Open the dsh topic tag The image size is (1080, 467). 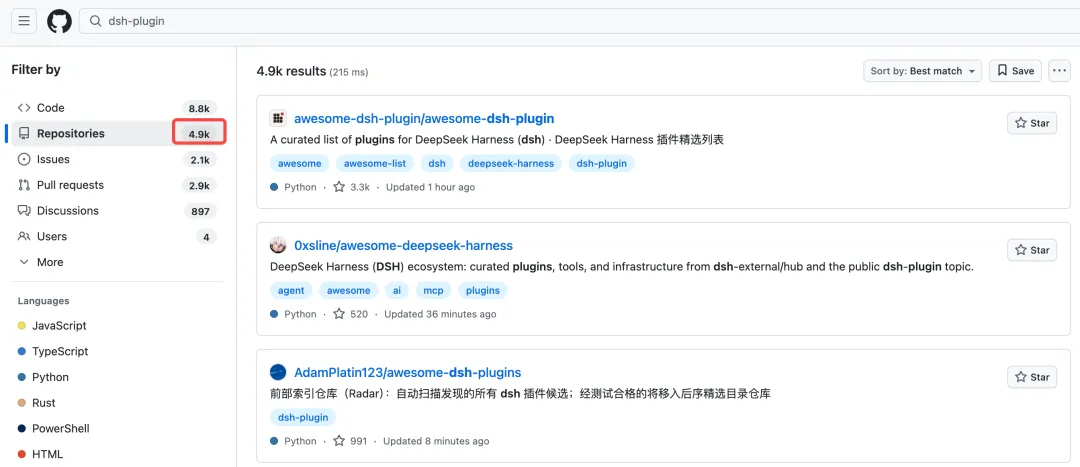pos(437,164)
